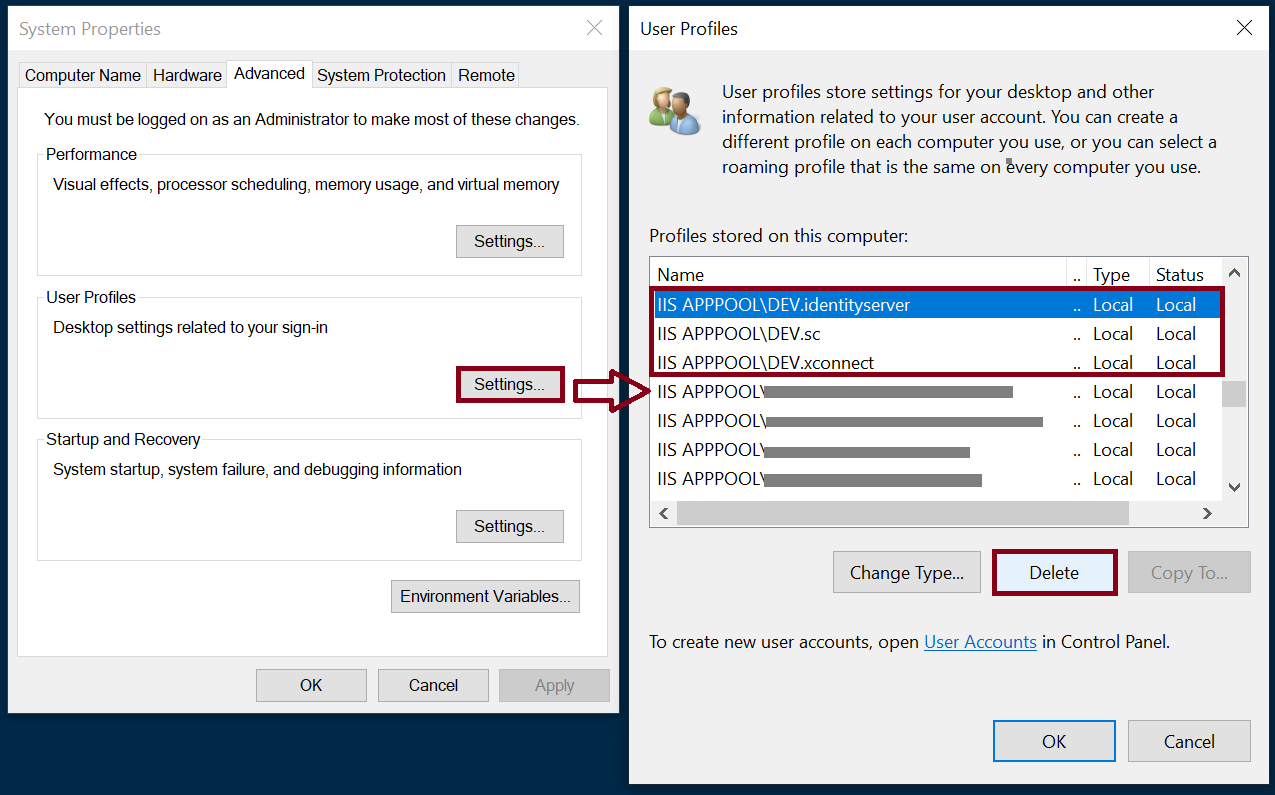The image size is (1275, 795).
Task: Open the Hardware tab
Action: pyautogui.click(x=187, y=75)
